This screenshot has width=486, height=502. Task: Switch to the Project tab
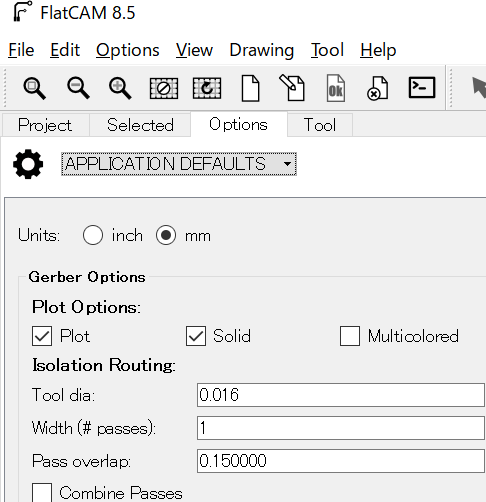tap(45, 125)
